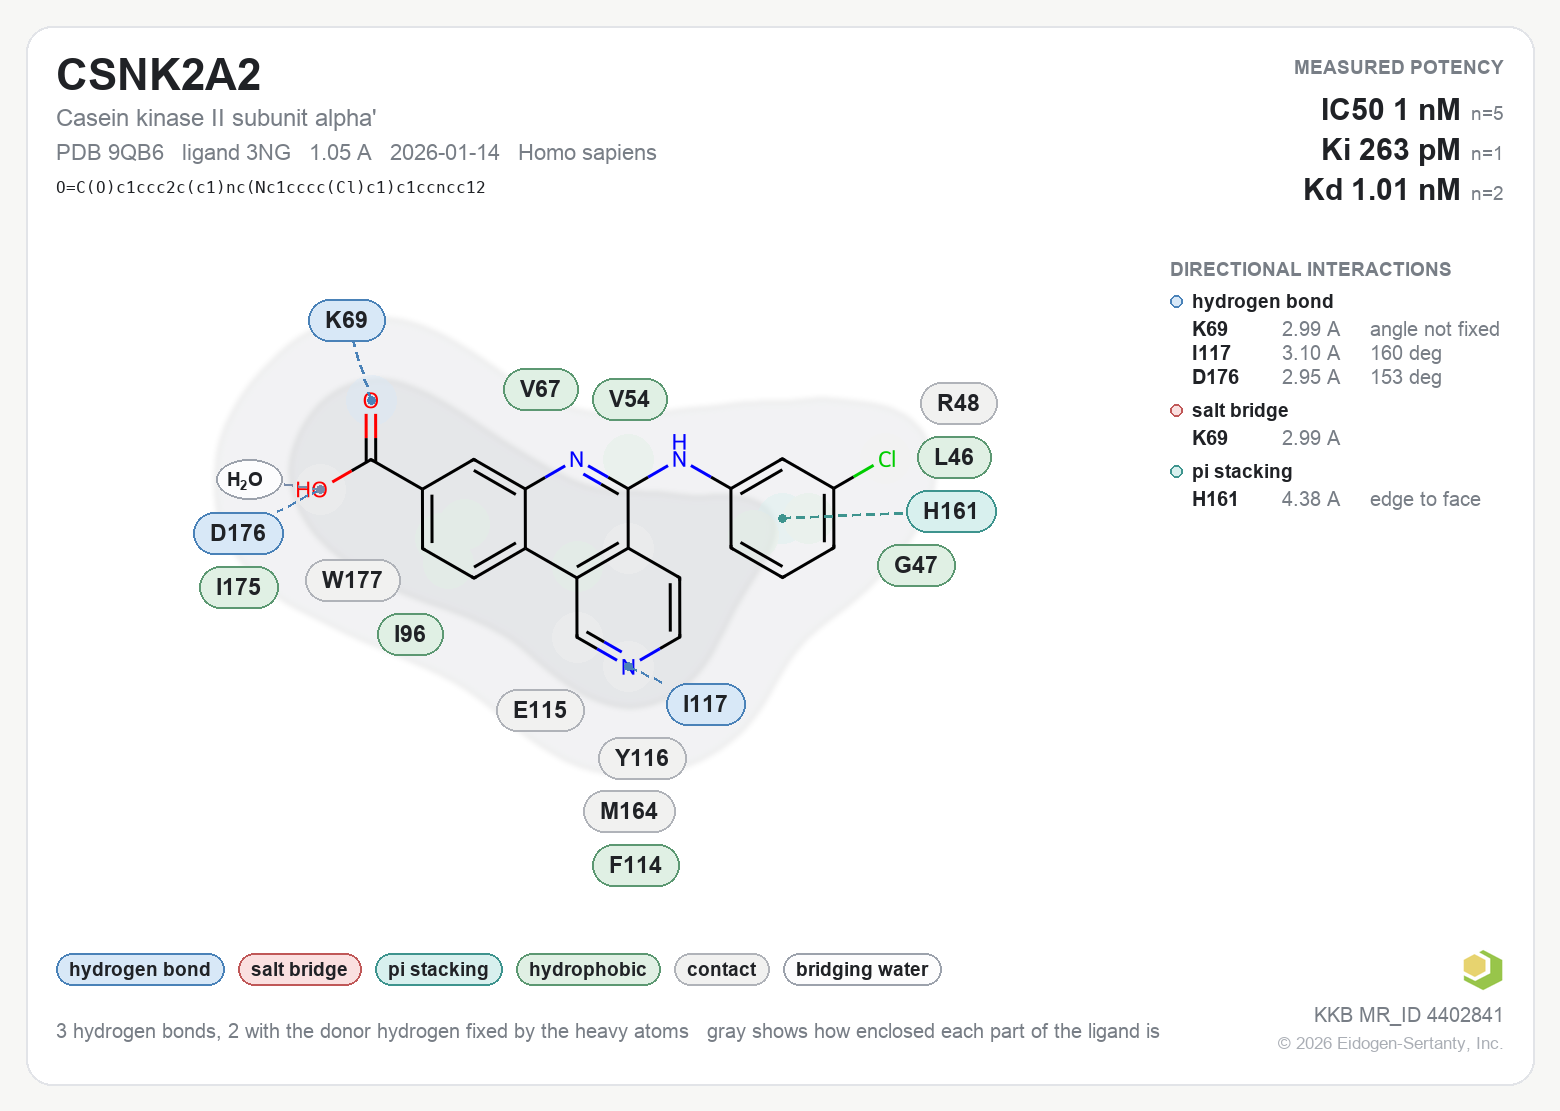Click the D176 2.95 A row
1560x1111 pixels.
1316,377
